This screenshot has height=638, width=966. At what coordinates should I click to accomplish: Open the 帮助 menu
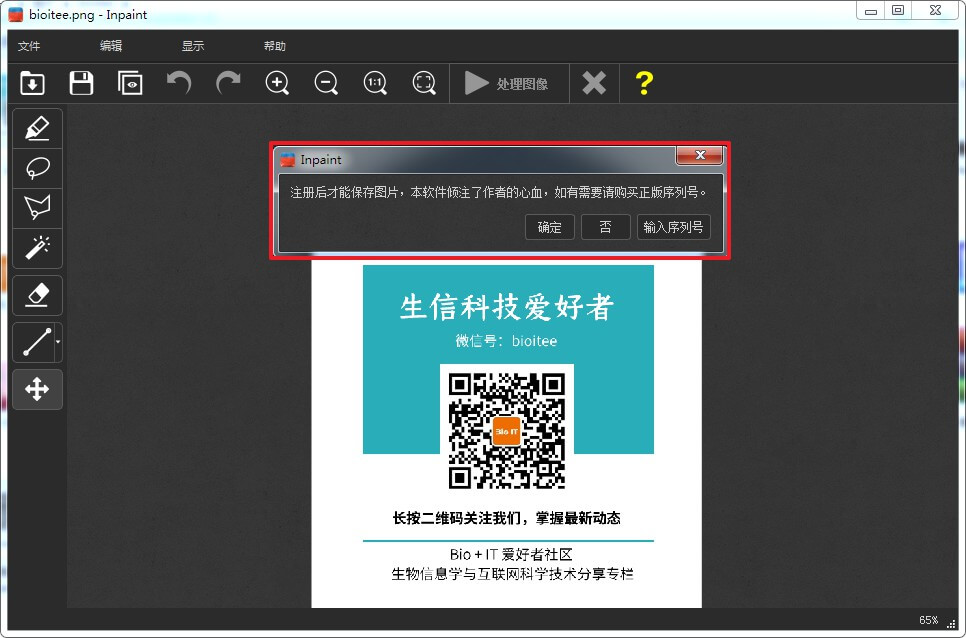click(275, 46)
